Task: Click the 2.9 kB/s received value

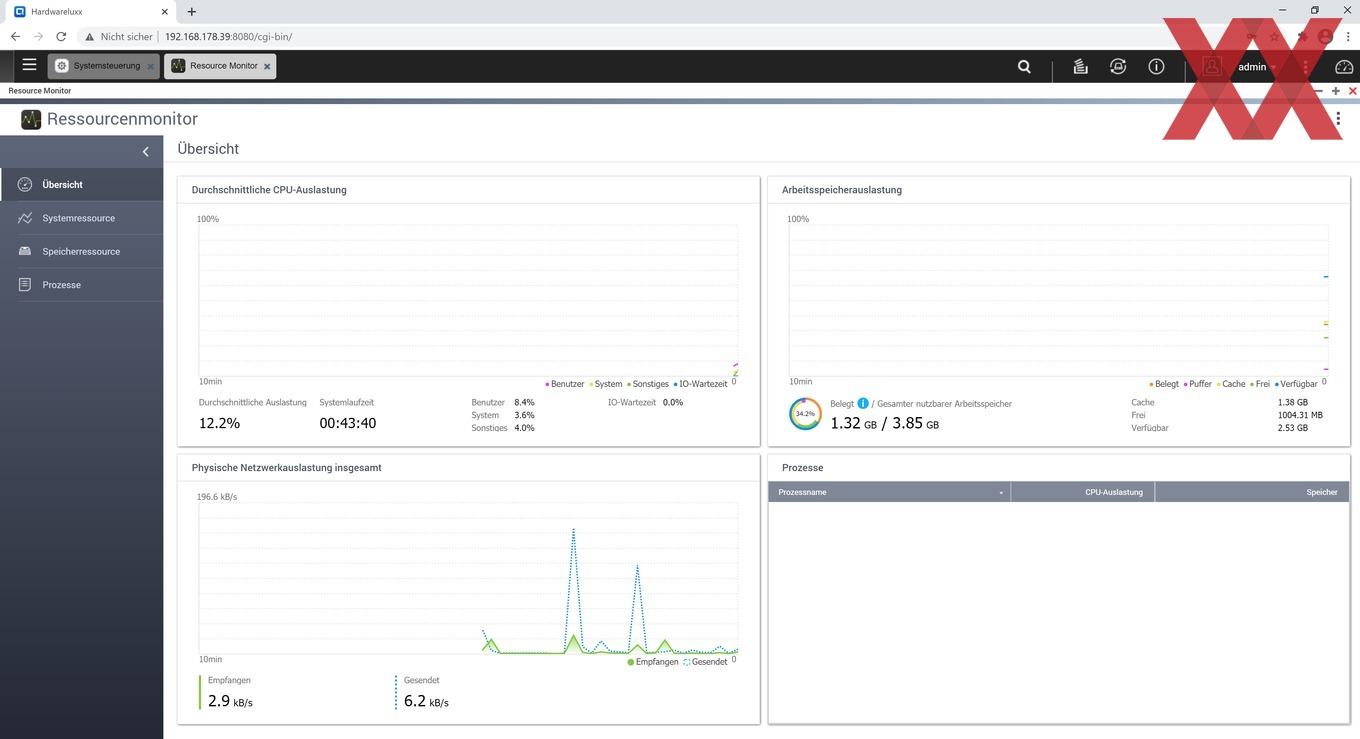Action: pyautogui.click(x=230, y=701)
